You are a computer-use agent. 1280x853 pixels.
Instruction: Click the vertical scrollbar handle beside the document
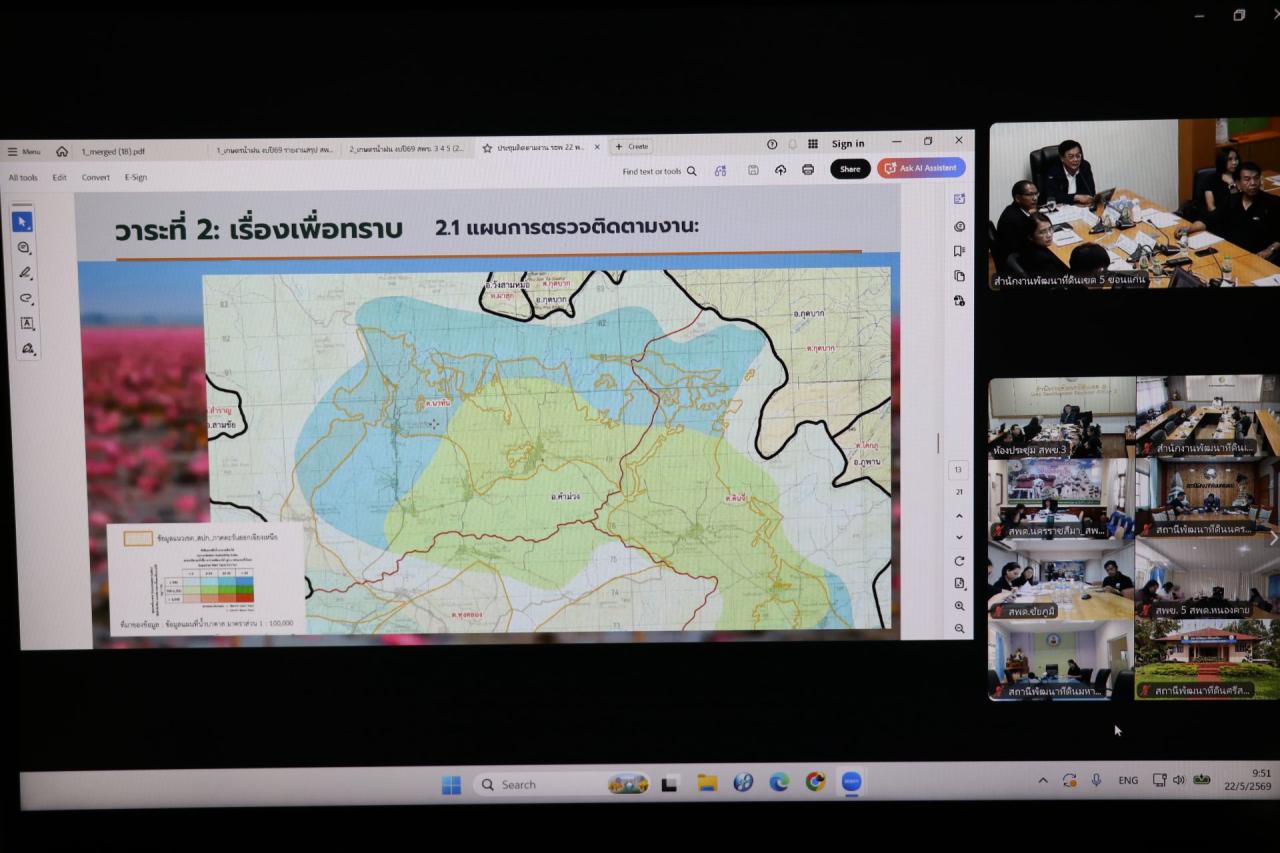coord(938,442)
